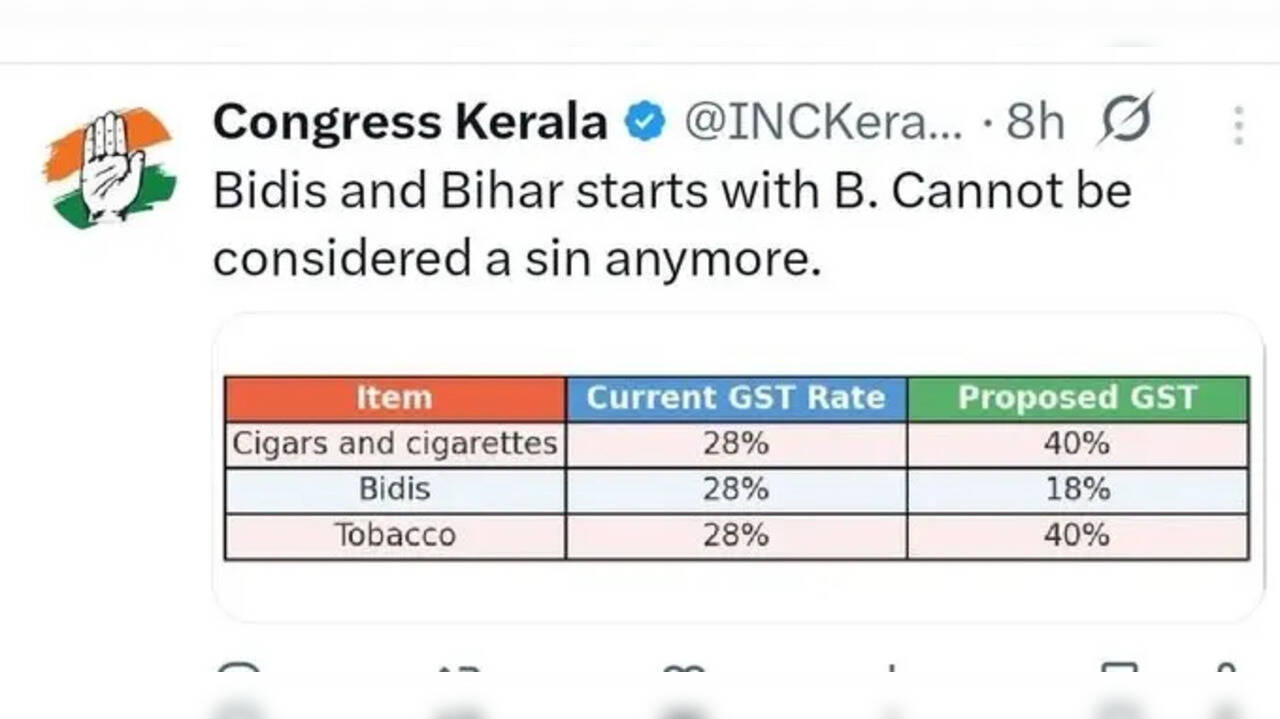This screenshot has width=1280, height=719.
Task: Bookmark the Congress Kerala tweet
Action: click(x=1118, y=668)
